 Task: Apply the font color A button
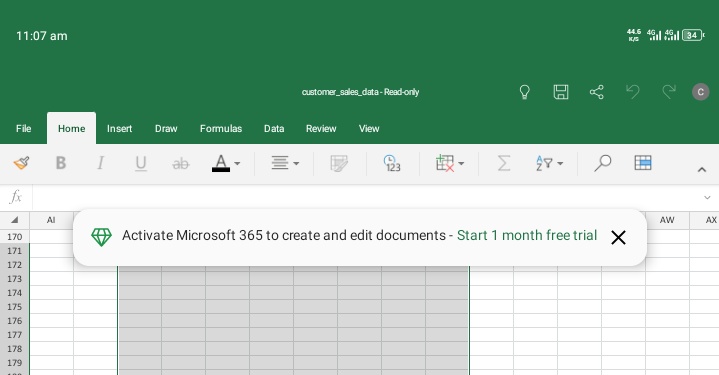click(221, 163)
